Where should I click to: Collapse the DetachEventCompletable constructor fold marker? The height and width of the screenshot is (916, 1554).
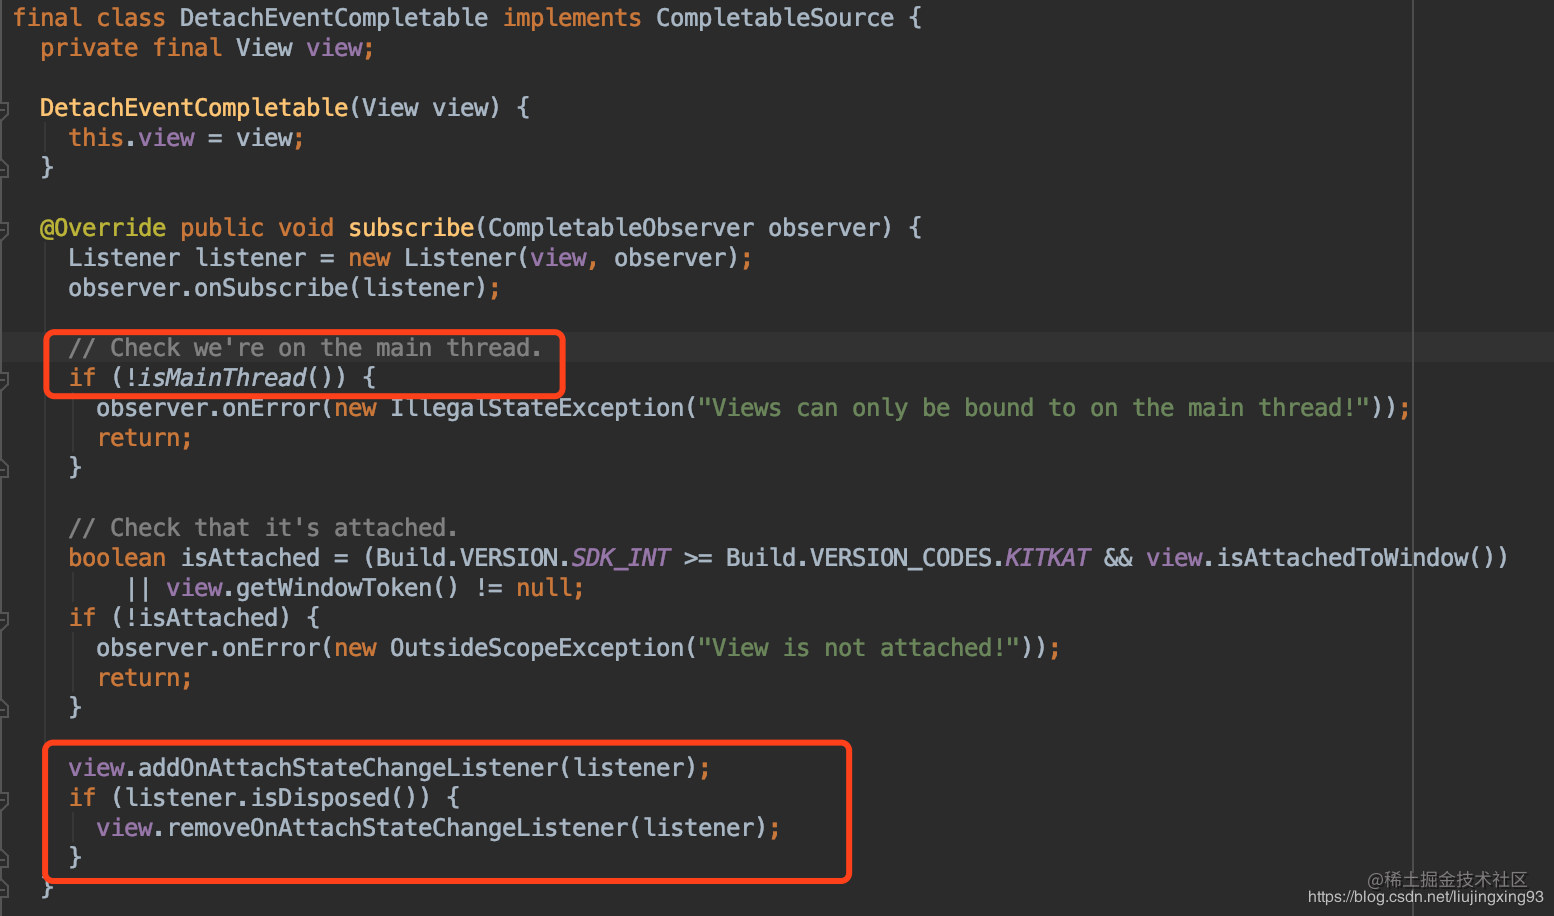point(4,109)
